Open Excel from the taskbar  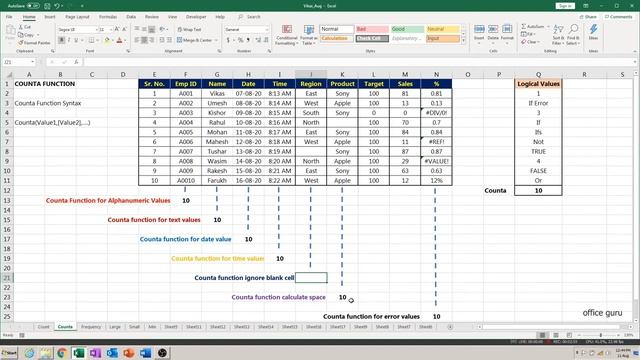point(78,353)
